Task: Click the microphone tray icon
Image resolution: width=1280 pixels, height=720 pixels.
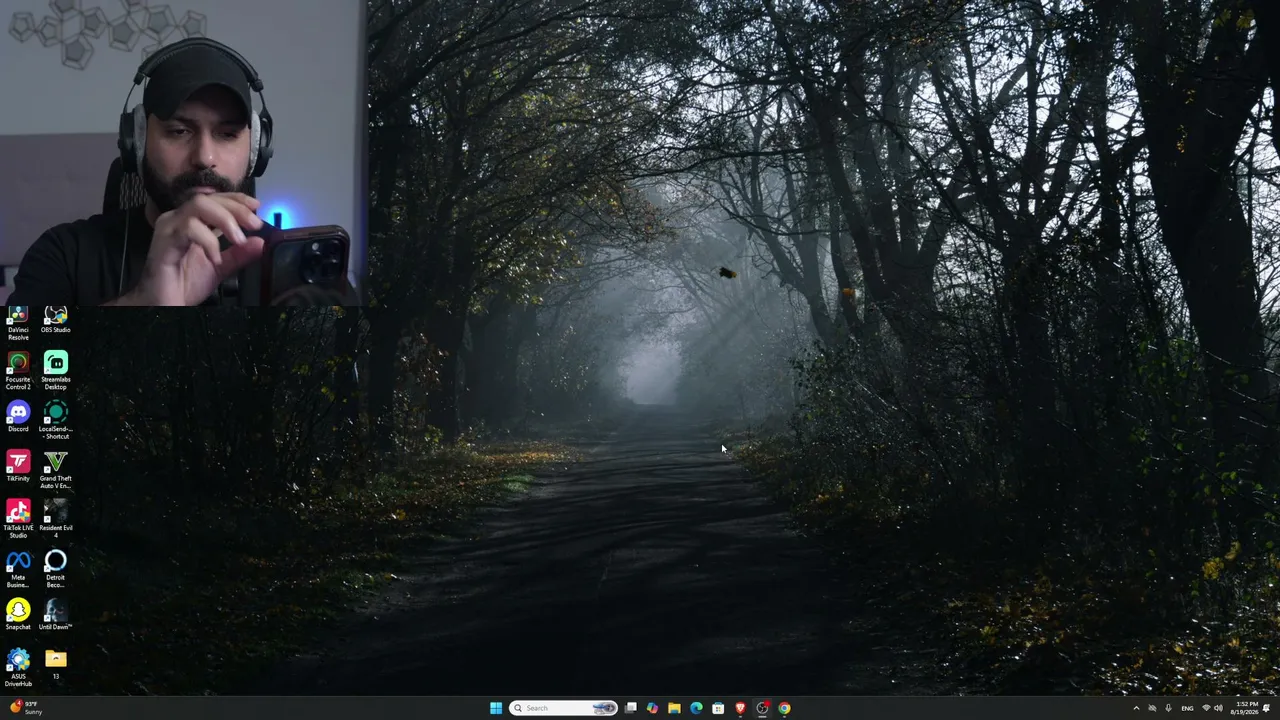Action: 1168,708
